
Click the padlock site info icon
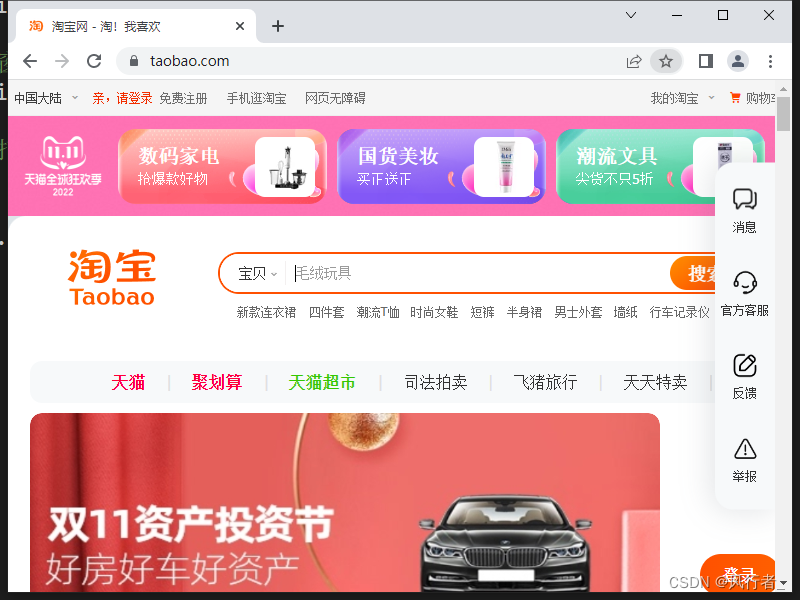[134, 61]
